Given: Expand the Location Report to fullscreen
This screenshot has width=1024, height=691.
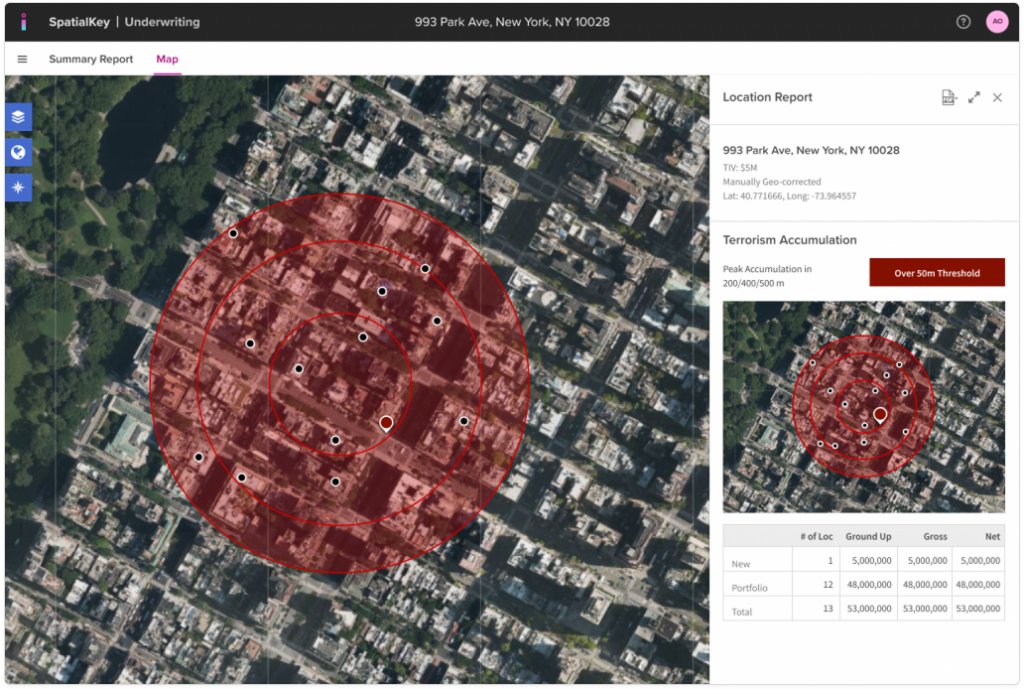Looking at the screenshot, I should click(x=974, y=97).
